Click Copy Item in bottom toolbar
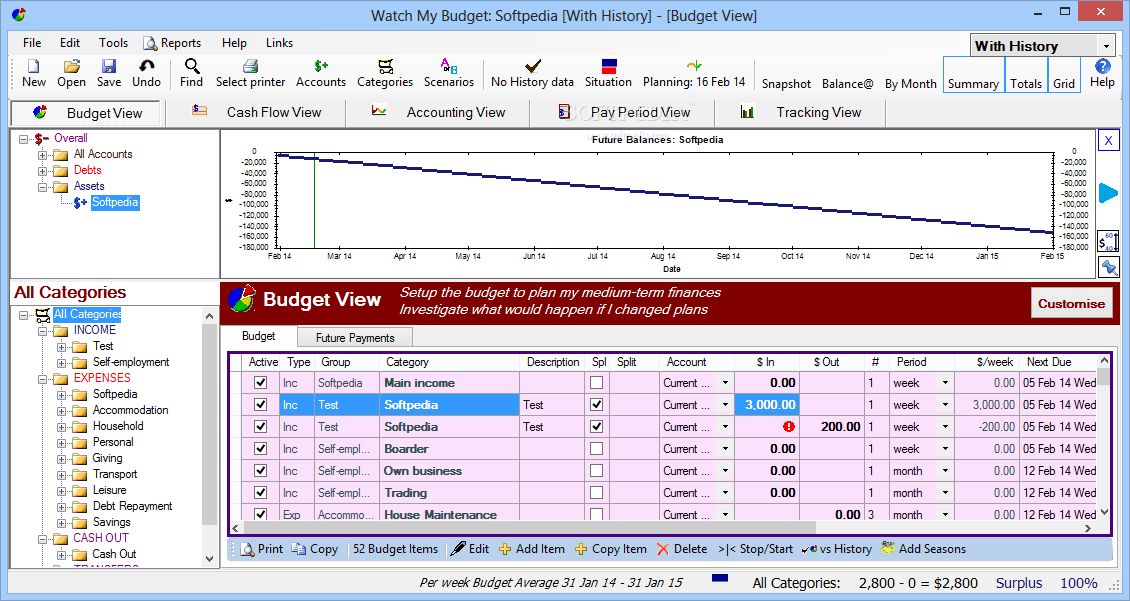The height and width of the screenshot is (601, 1130). click(611, 549)
